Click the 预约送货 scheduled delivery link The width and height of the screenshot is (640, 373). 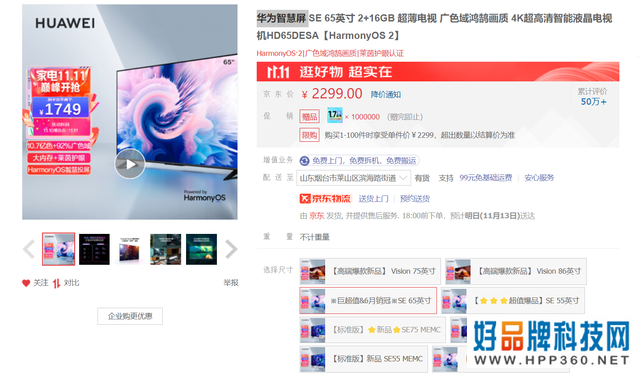tap(415, 199)
